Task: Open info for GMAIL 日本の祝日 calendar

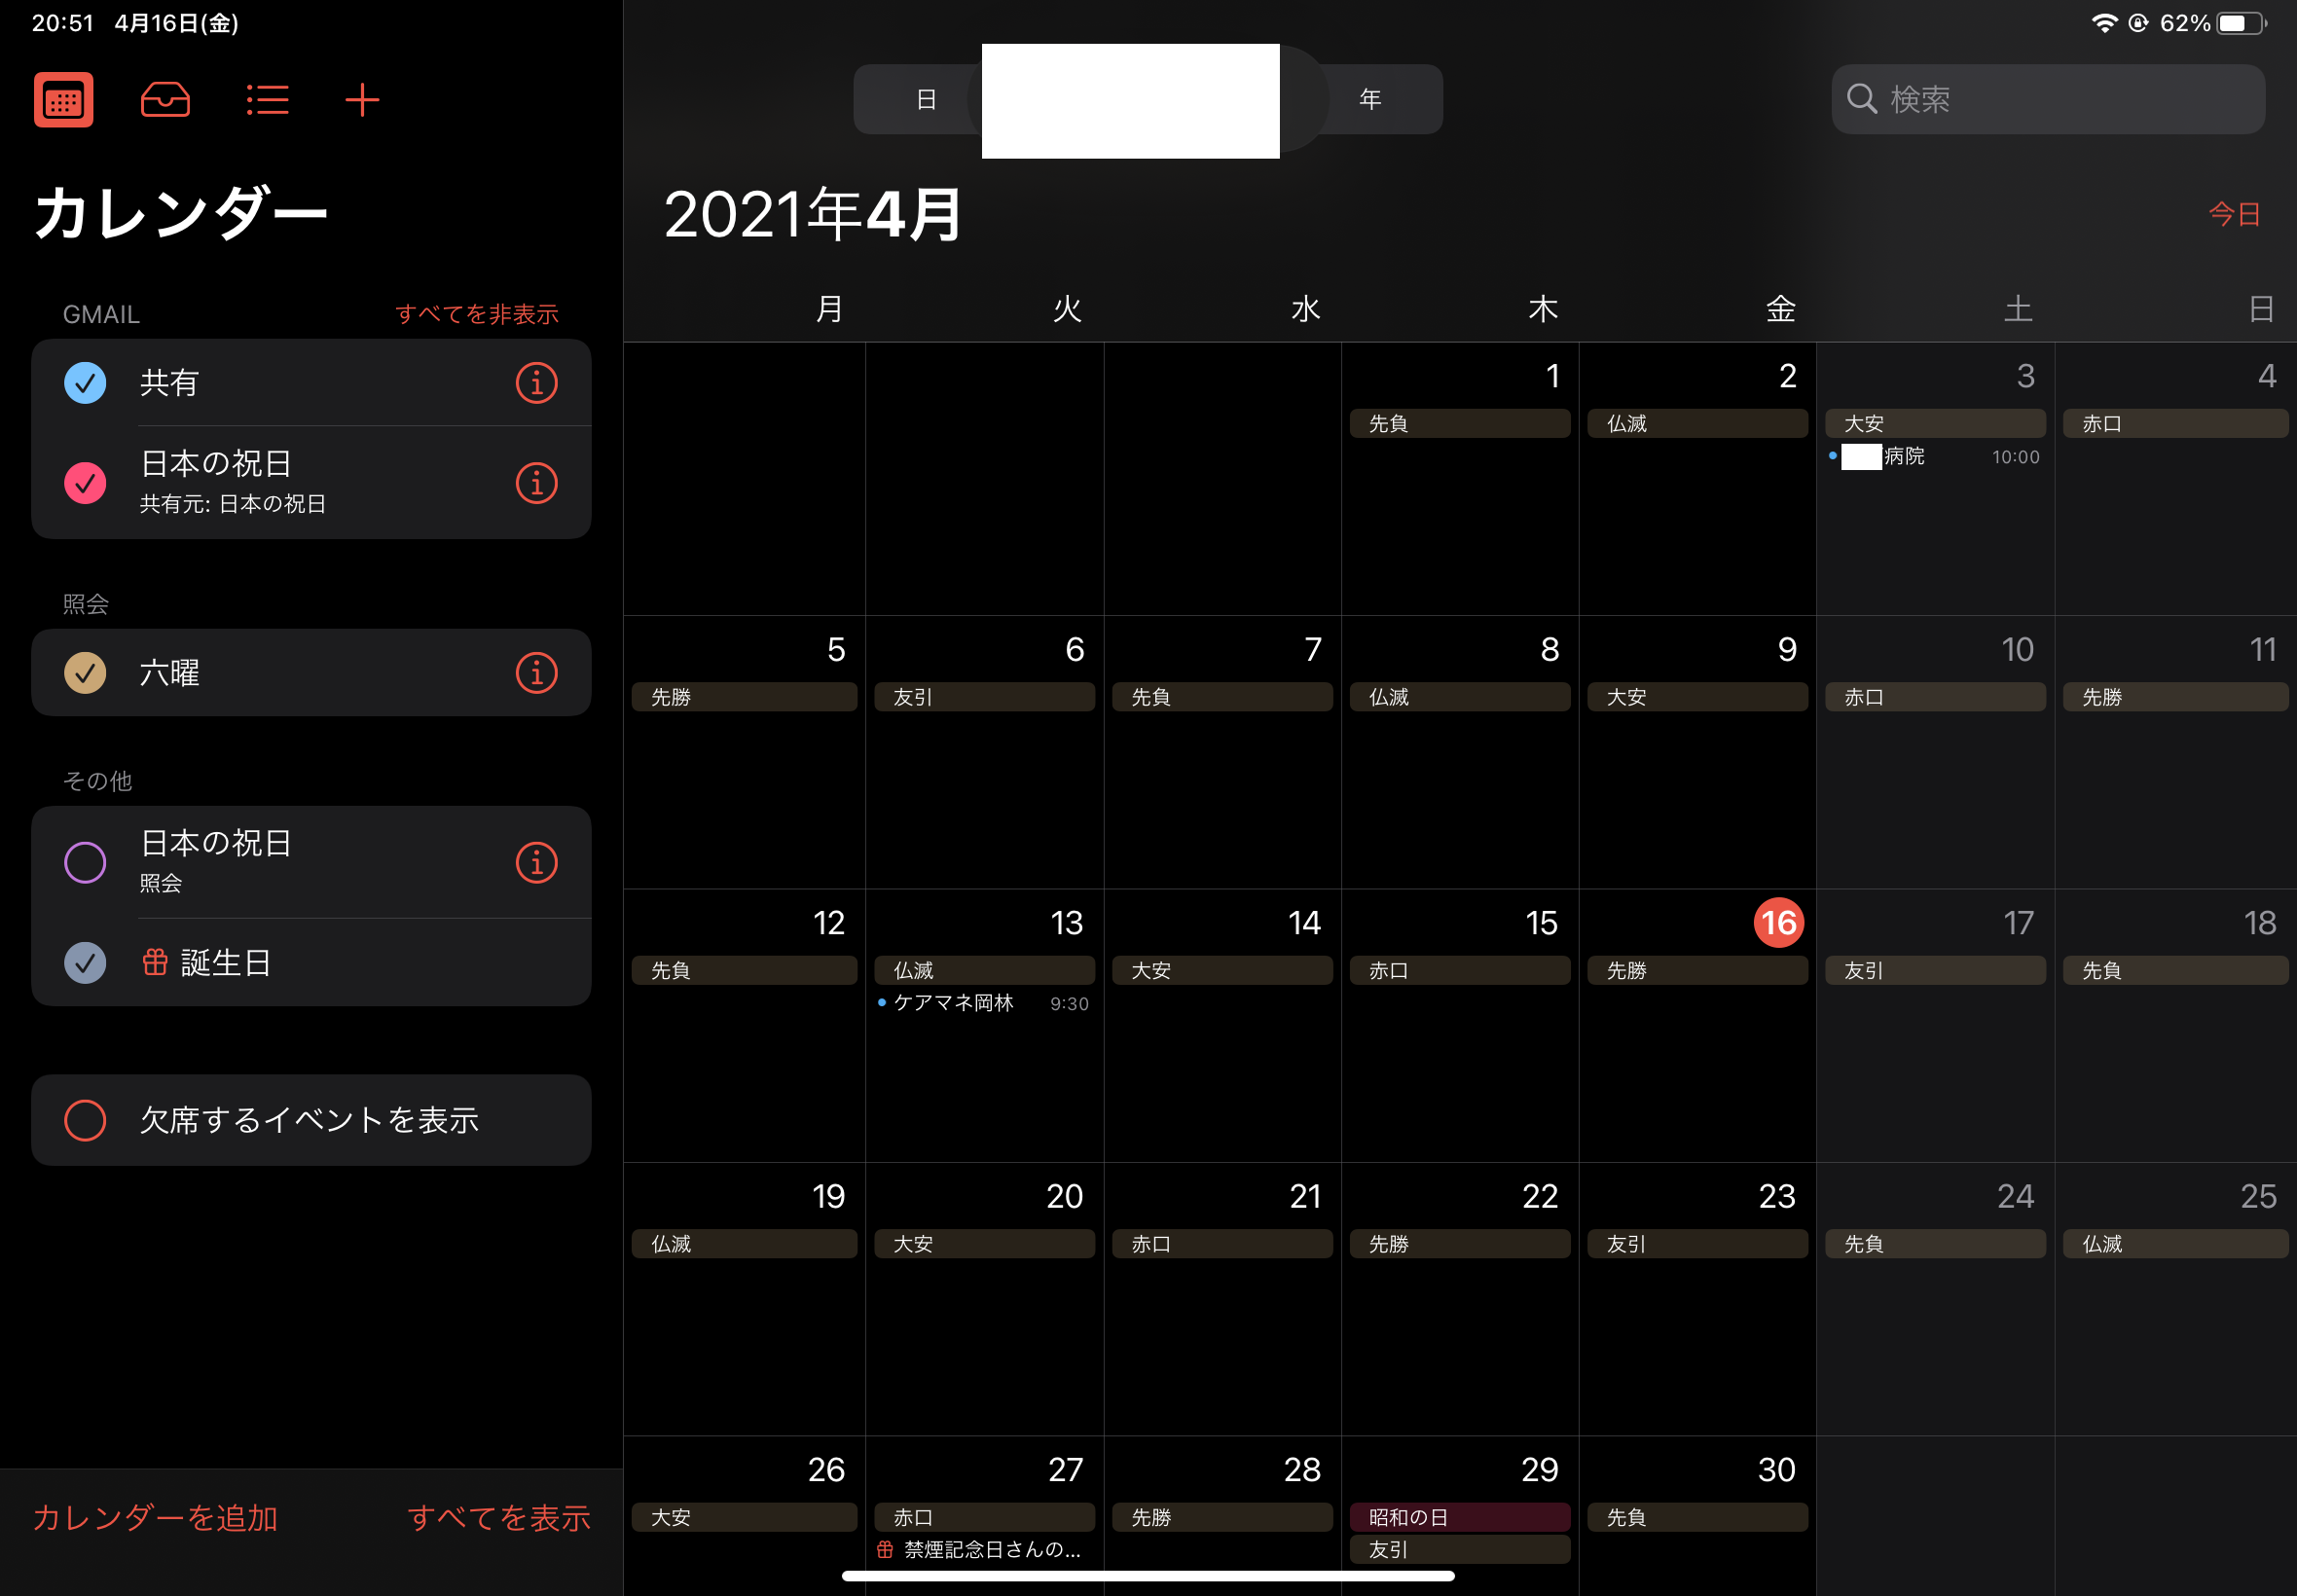Action: point(536,484)
